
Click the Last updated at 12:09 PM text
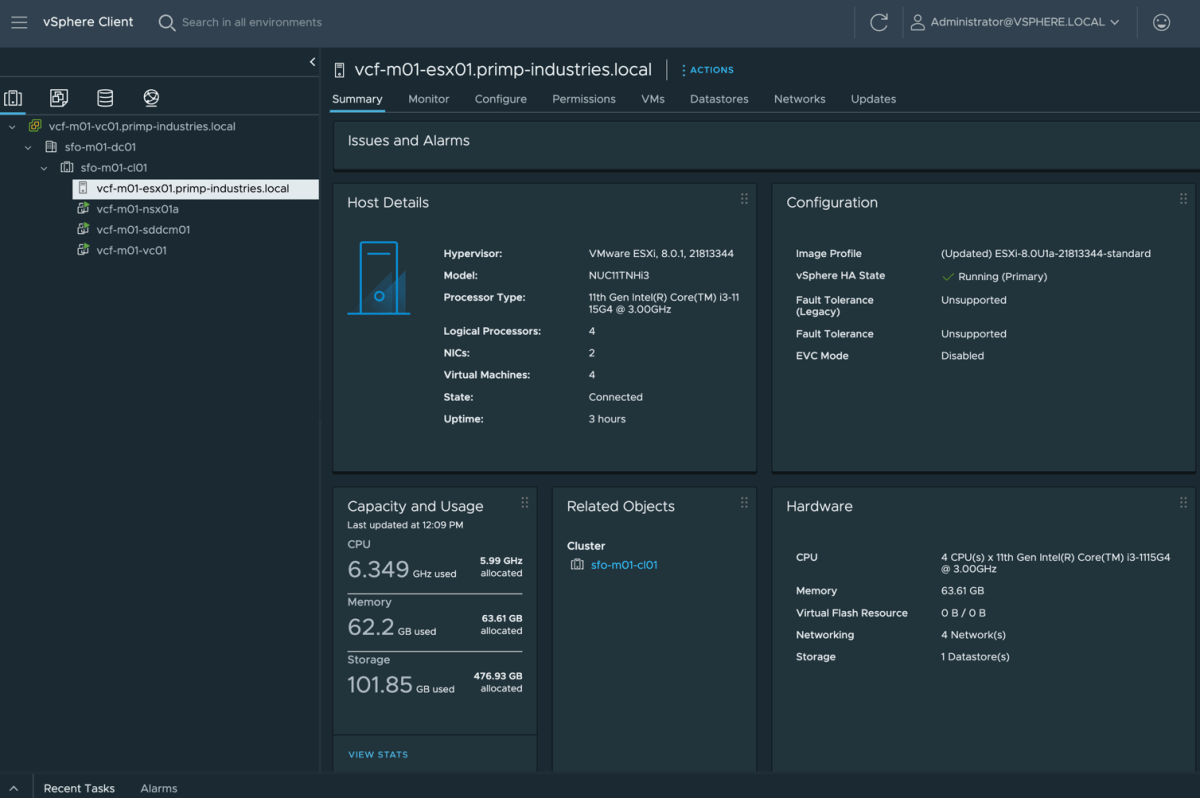coord(405,525)
